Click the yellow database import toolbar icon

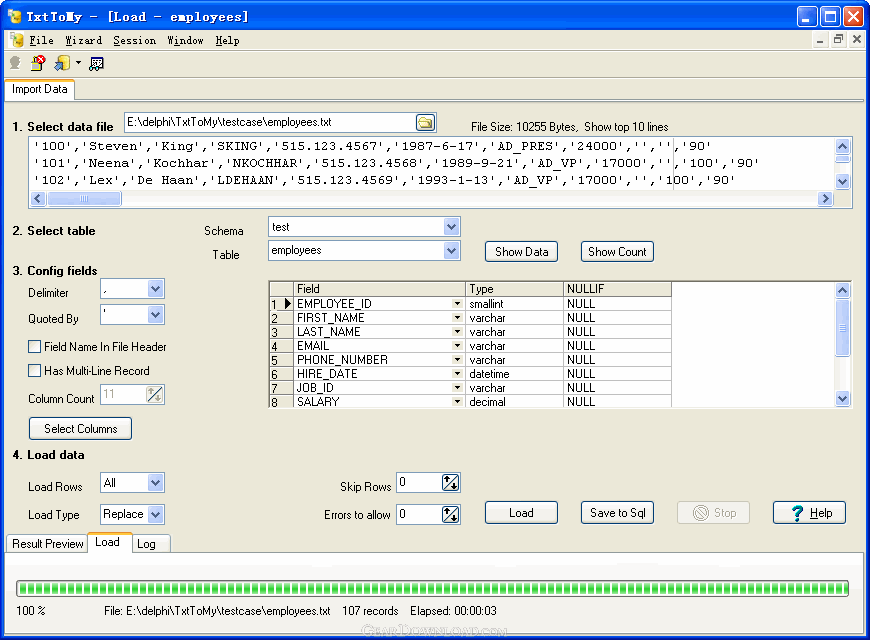tap(62, 63)
